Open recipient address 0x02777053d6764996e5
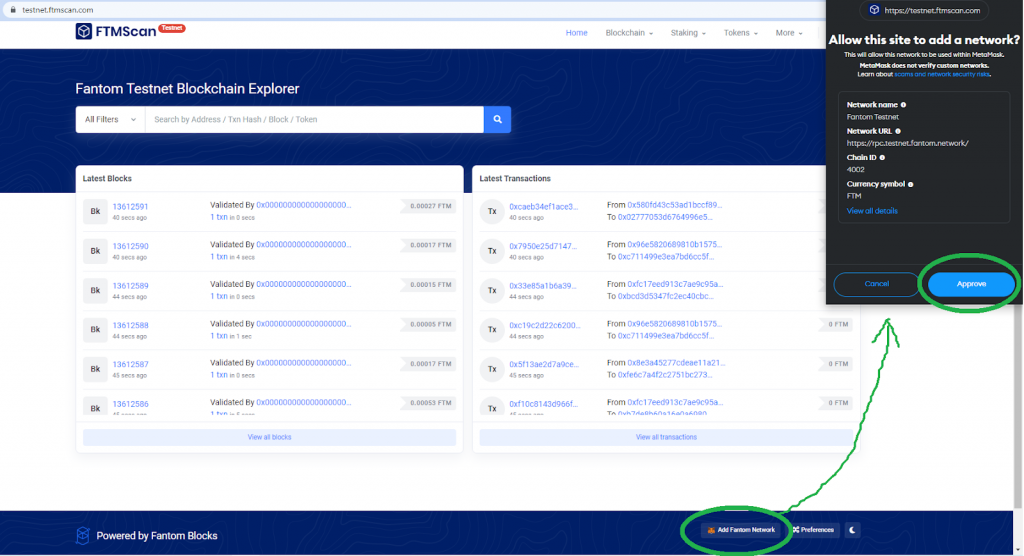Viewport: 1024px width, 556px height. pos(665,217)
